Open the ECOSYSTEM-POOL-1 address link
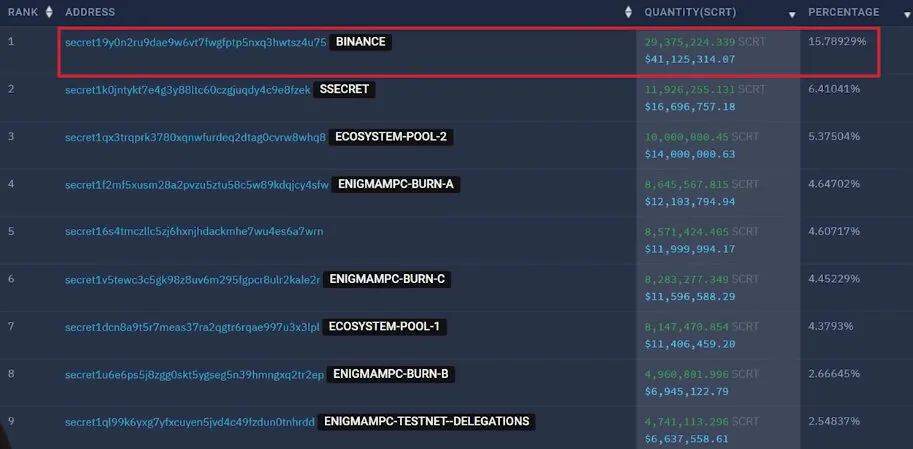913x449 pixels. [192, 327]
